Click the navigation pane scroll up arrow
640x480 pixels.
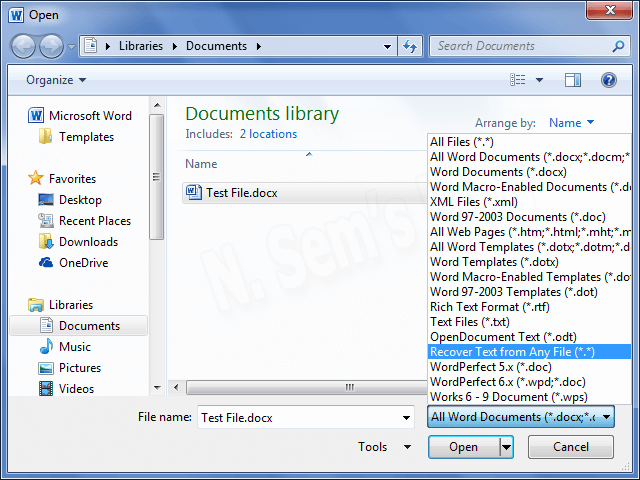157,105
